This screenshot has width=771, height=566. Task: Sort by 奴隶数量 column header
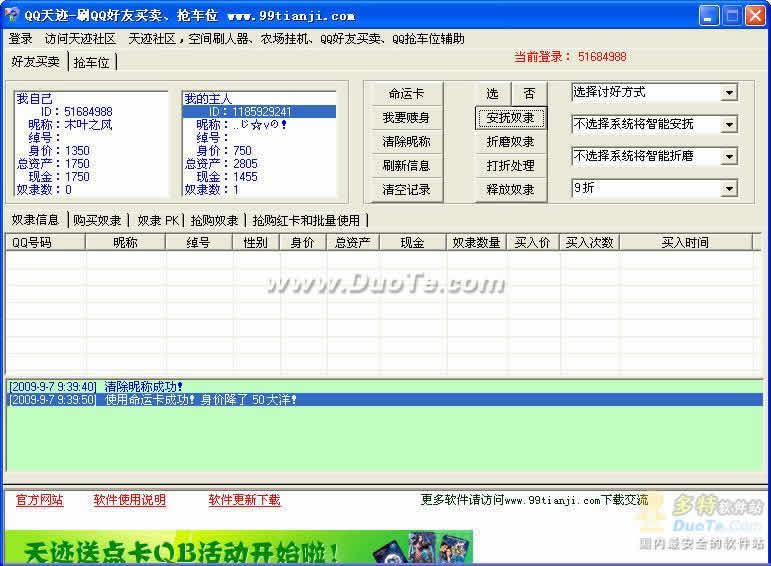[x=476, y=242]
